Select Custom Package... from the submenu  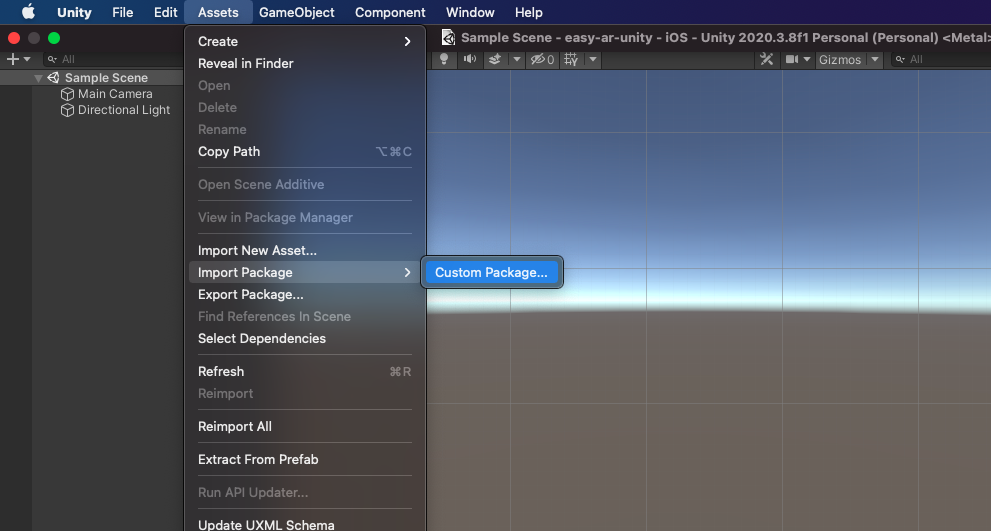(x=491, y=272)
